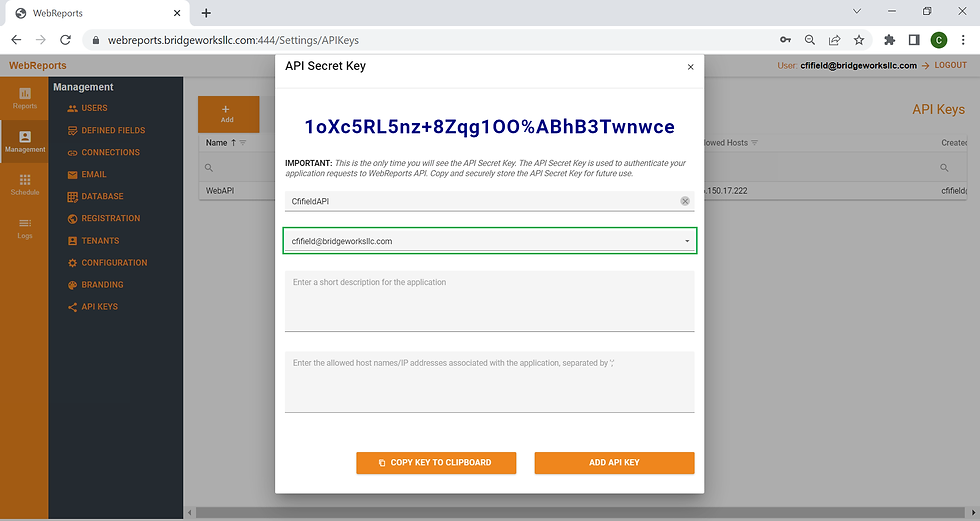Open a new browser tab
Image resolution: width=980 pixels, height=521 pixels.
coord(206,13)
